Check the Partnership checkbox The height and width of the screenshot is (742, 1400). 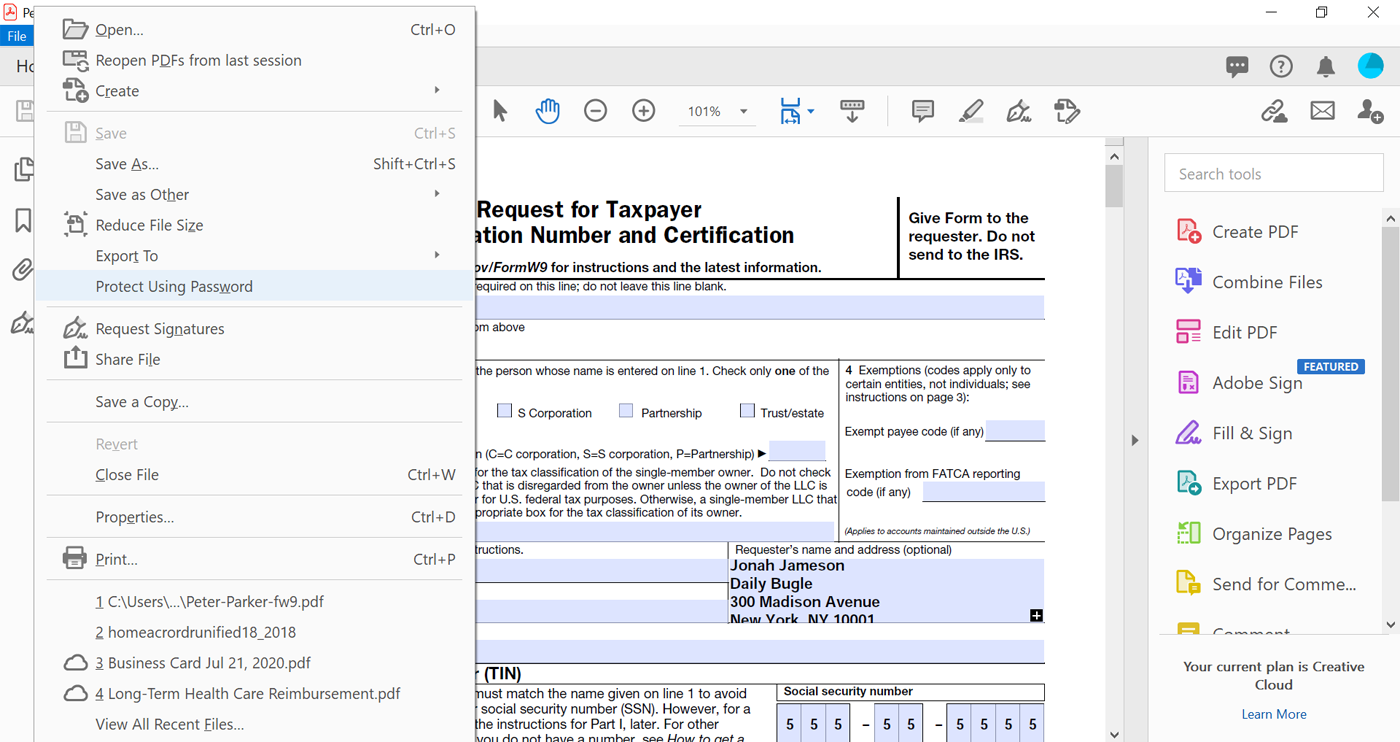tap(626, 411)
